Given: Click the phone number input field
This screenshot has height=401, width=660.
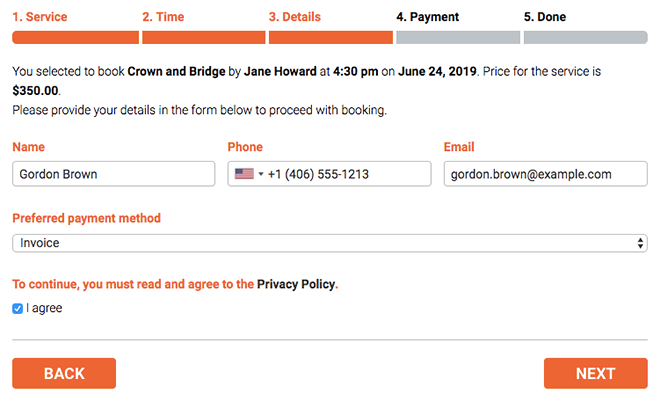Looking at the screenshot, I should click(x=330, y=174).
